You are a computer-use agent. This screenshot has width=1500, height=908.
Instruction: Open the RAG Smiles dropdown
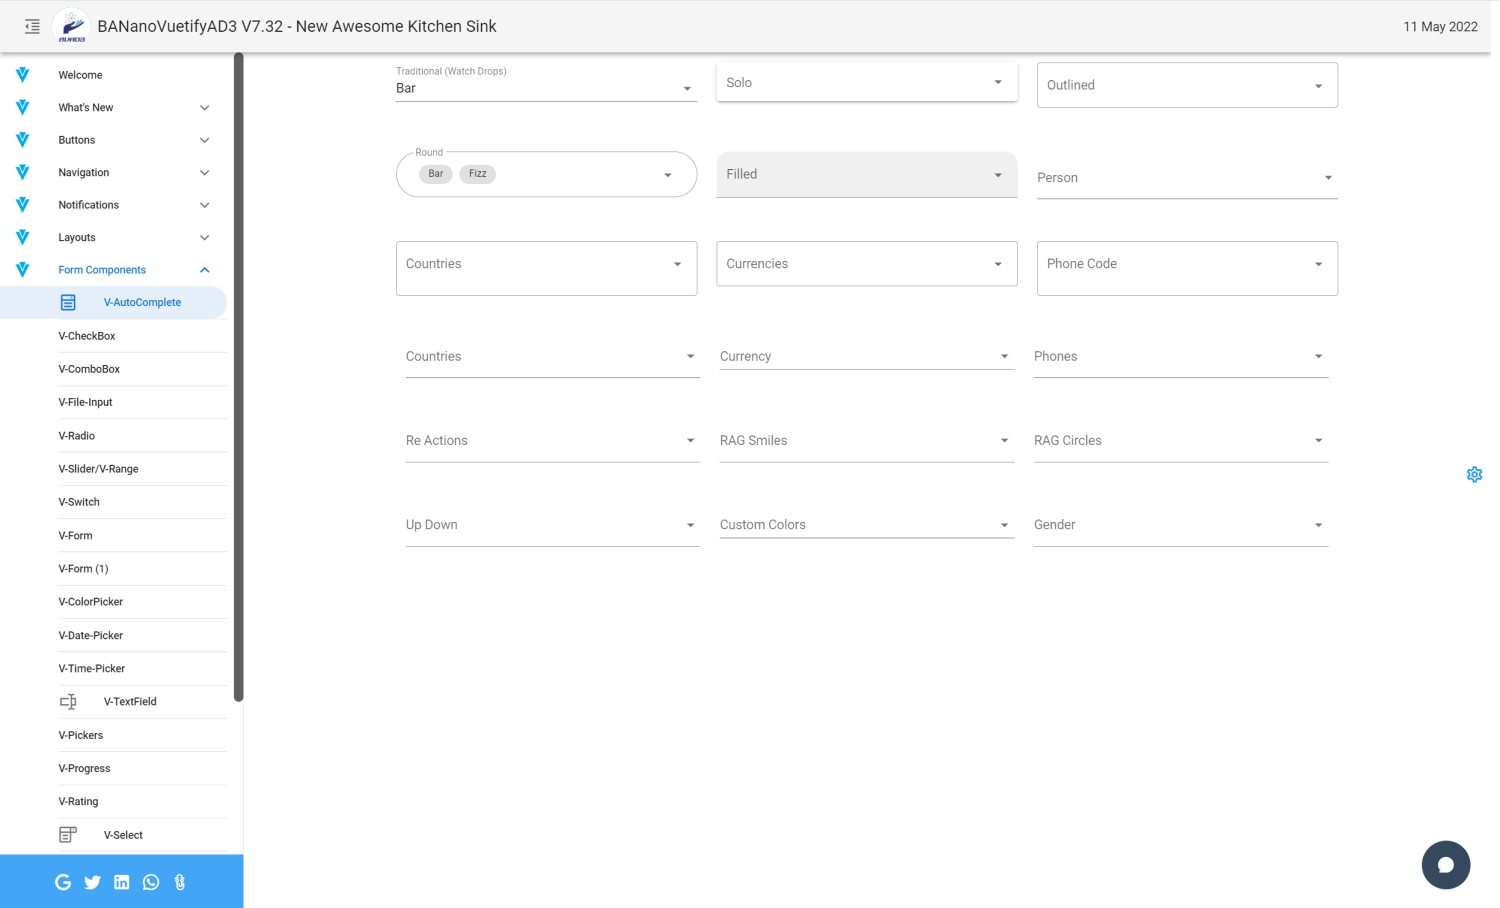point(866,441)
